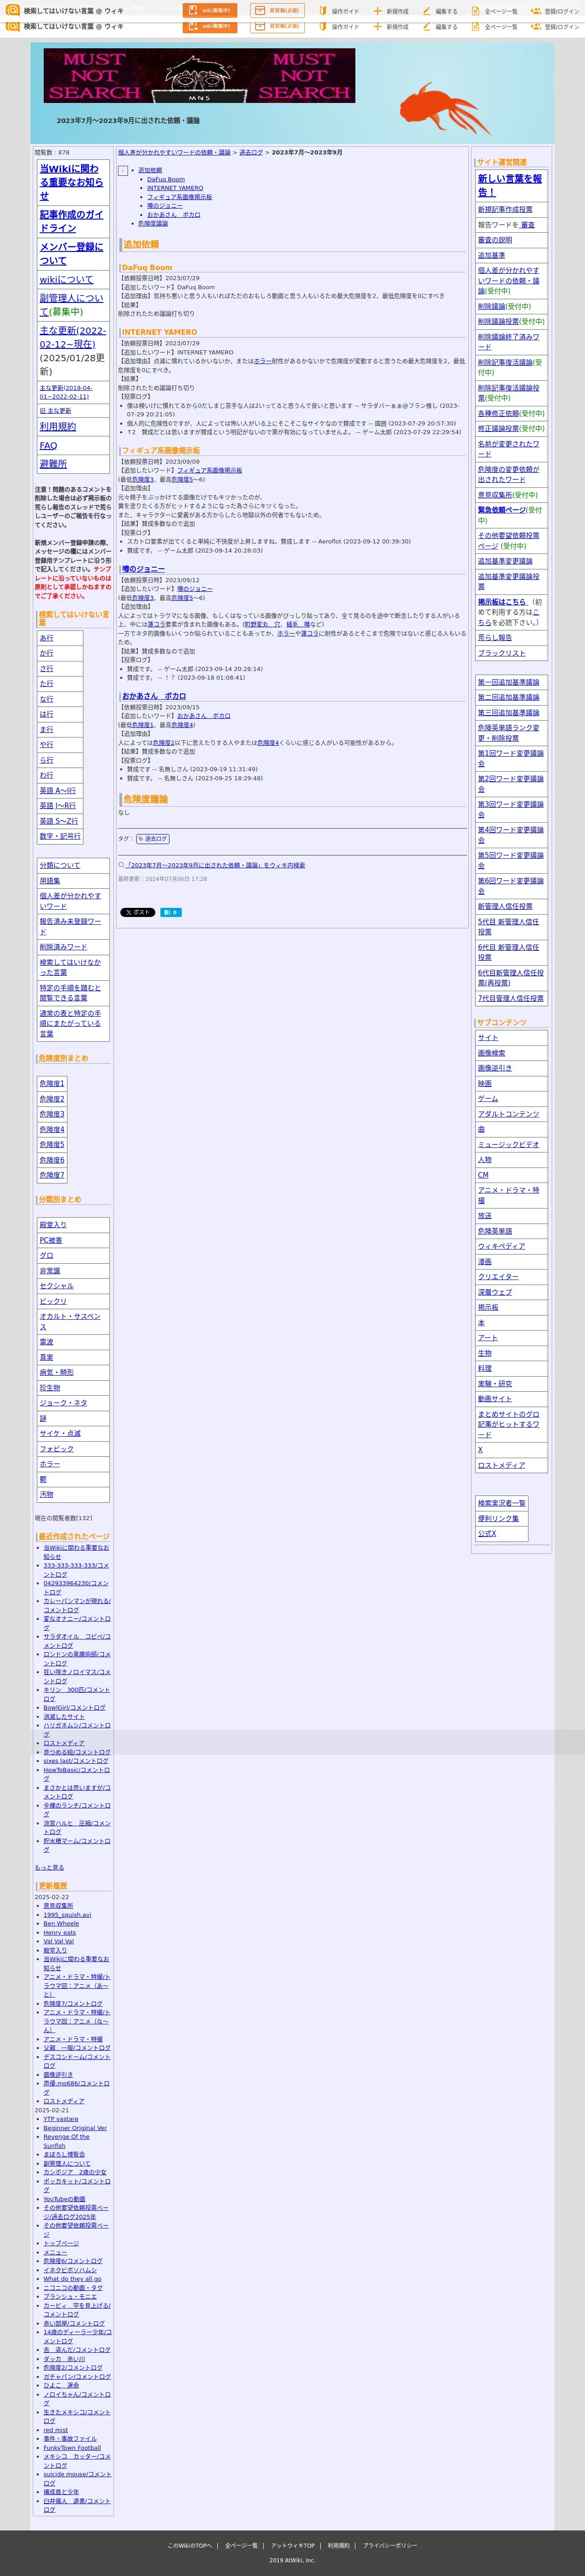Open the 過去ログ tag below the article

point(152,839)
